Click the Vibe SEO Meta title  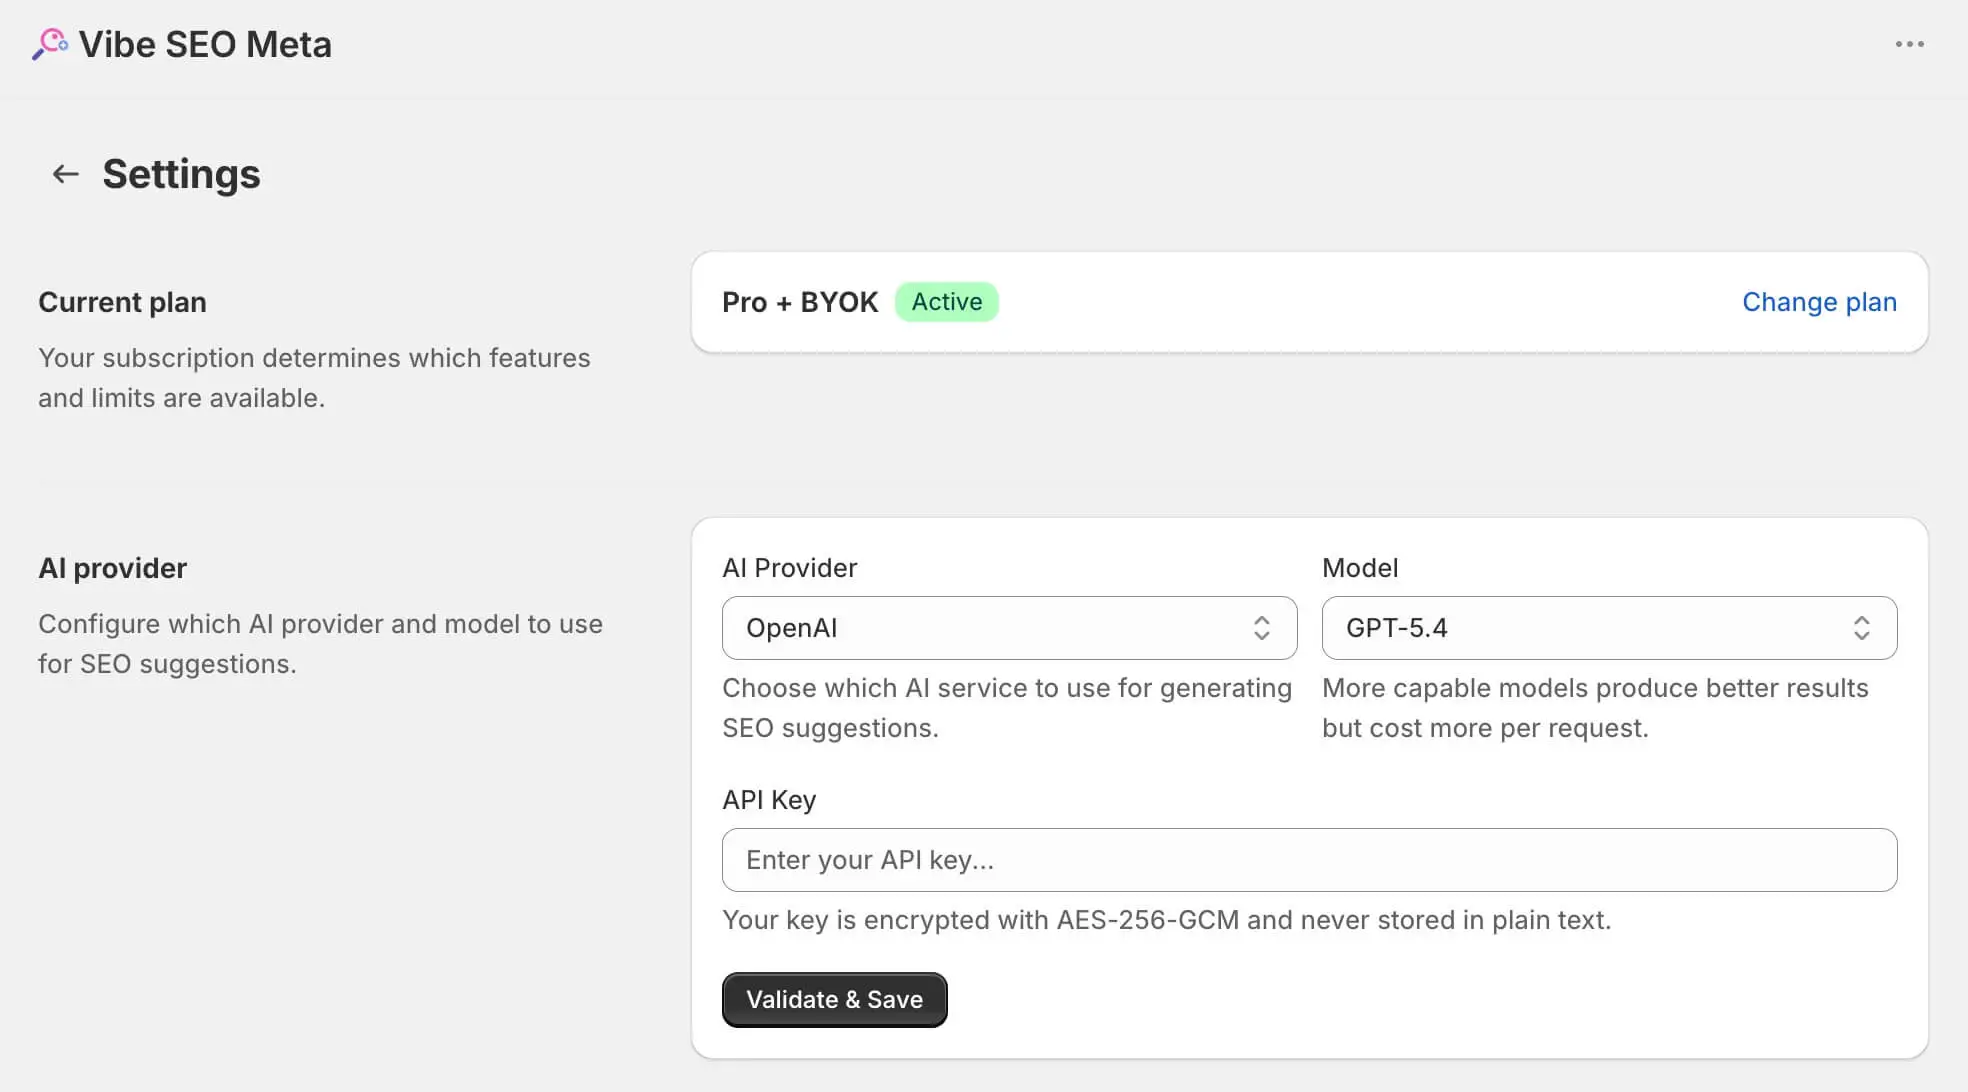[205, 44]
